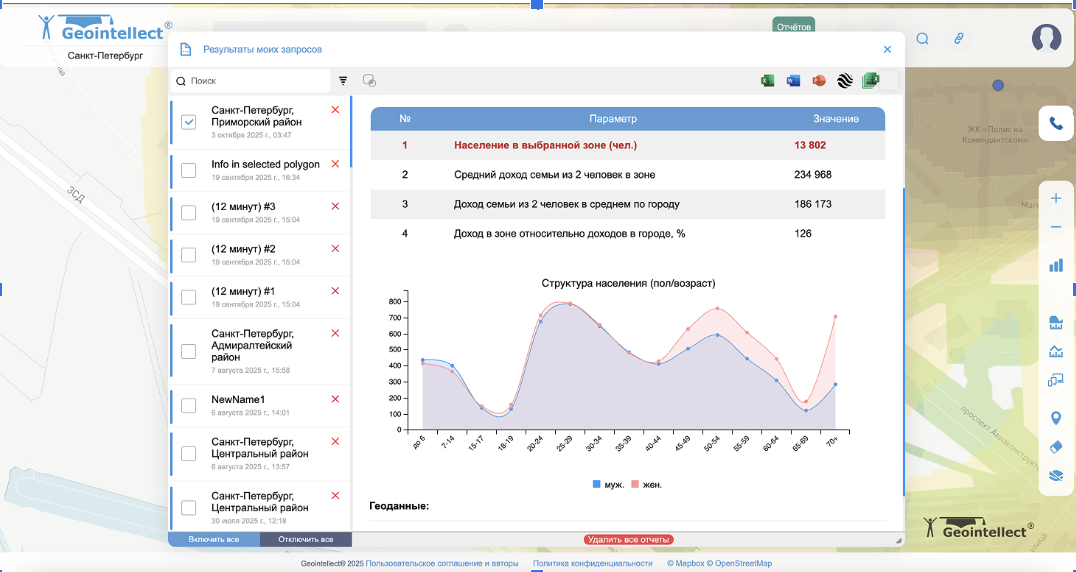This screenshot has width=1076, height=572.
Task: Open the user profile avatar
Action: pyautogui.click(x=1046, y=38)
